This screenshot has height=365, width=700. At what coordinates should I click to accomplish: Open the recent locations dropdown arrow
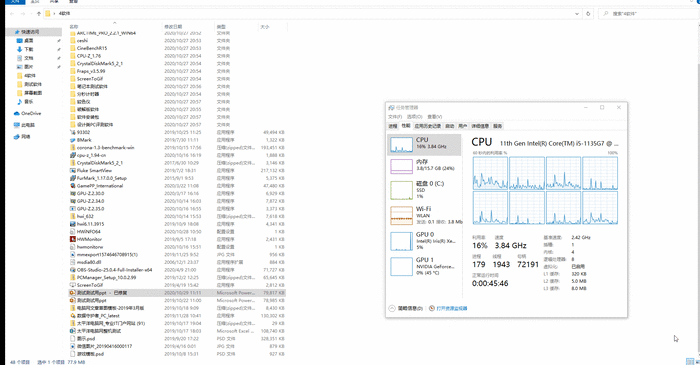point(31,14)
